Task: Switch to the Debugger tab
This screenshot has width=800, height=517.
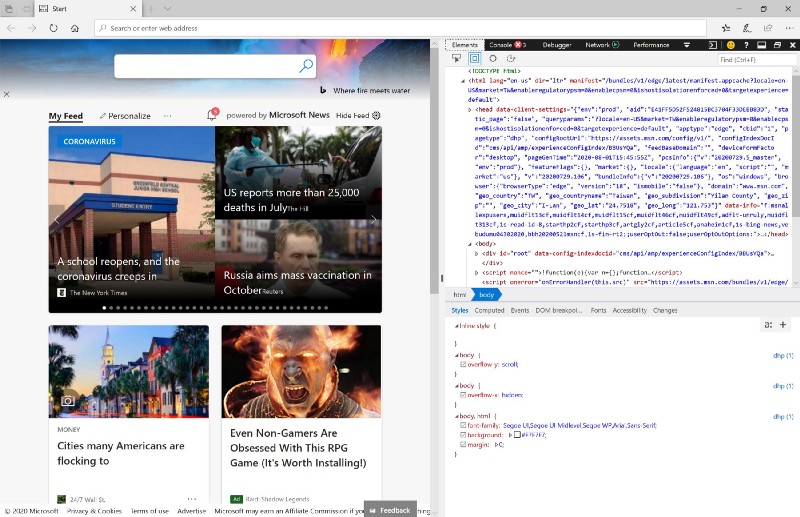Action: [557, 45]
